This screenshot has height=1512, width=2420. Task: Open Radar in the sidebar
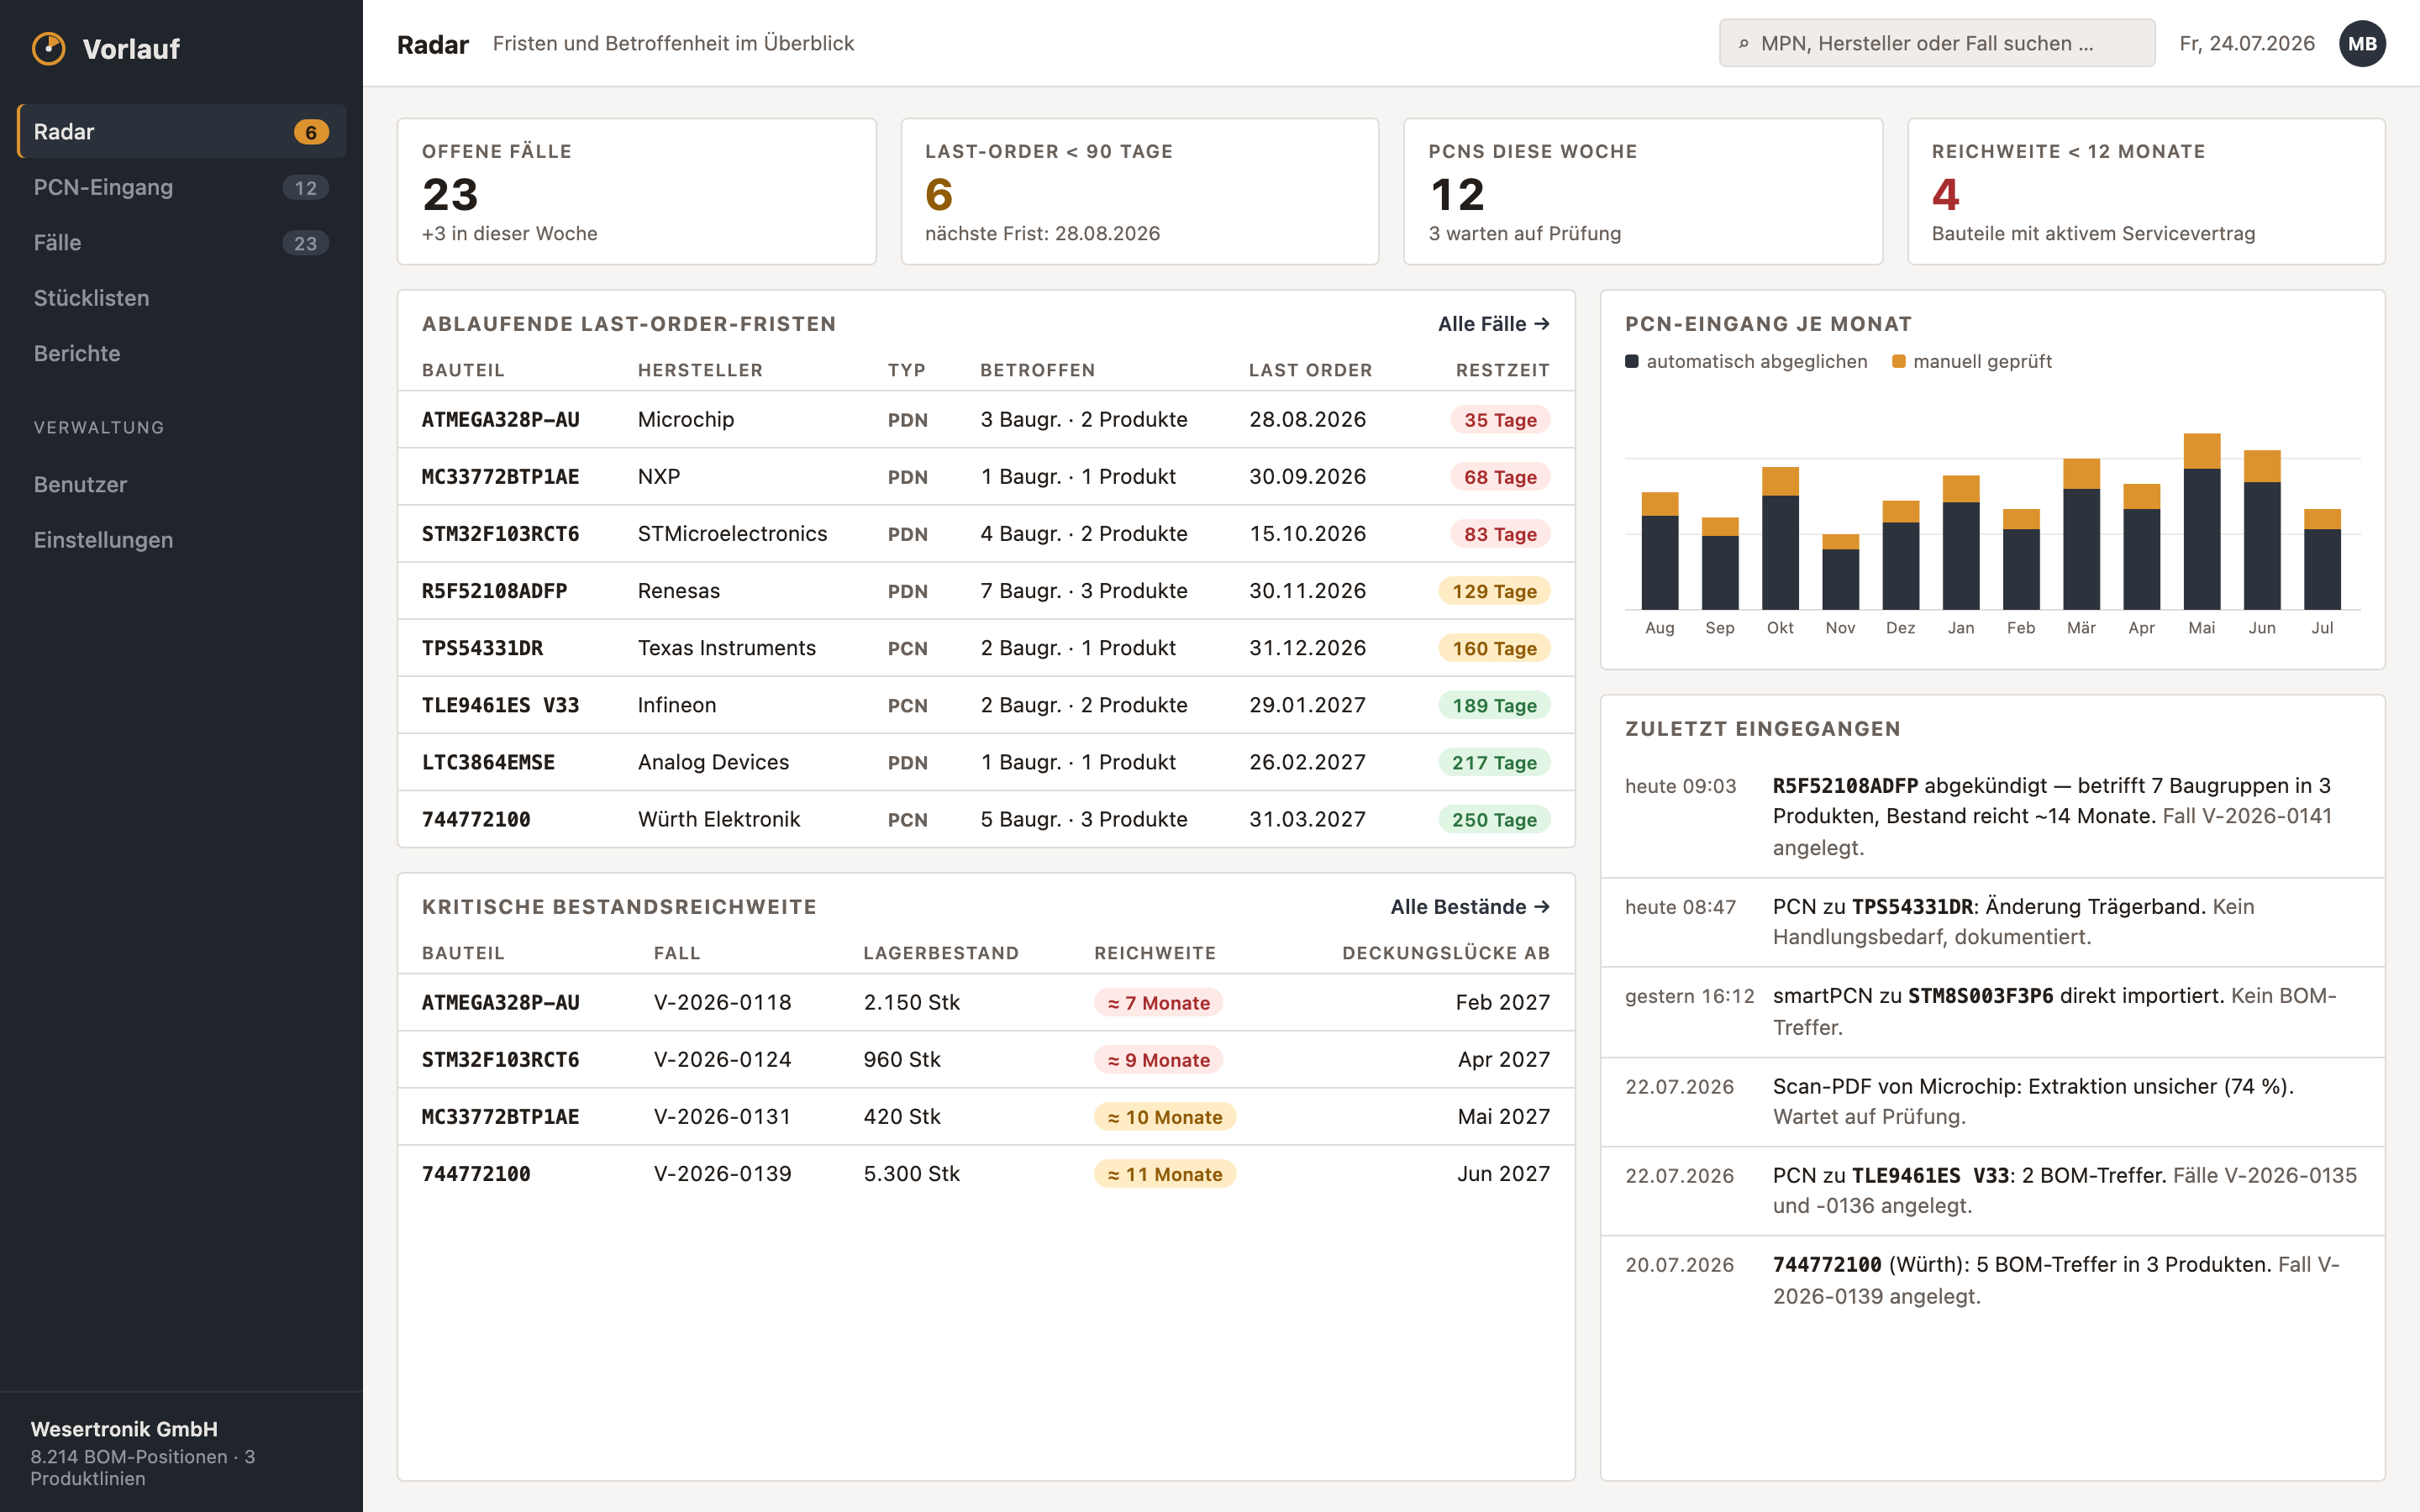point(181,131)
